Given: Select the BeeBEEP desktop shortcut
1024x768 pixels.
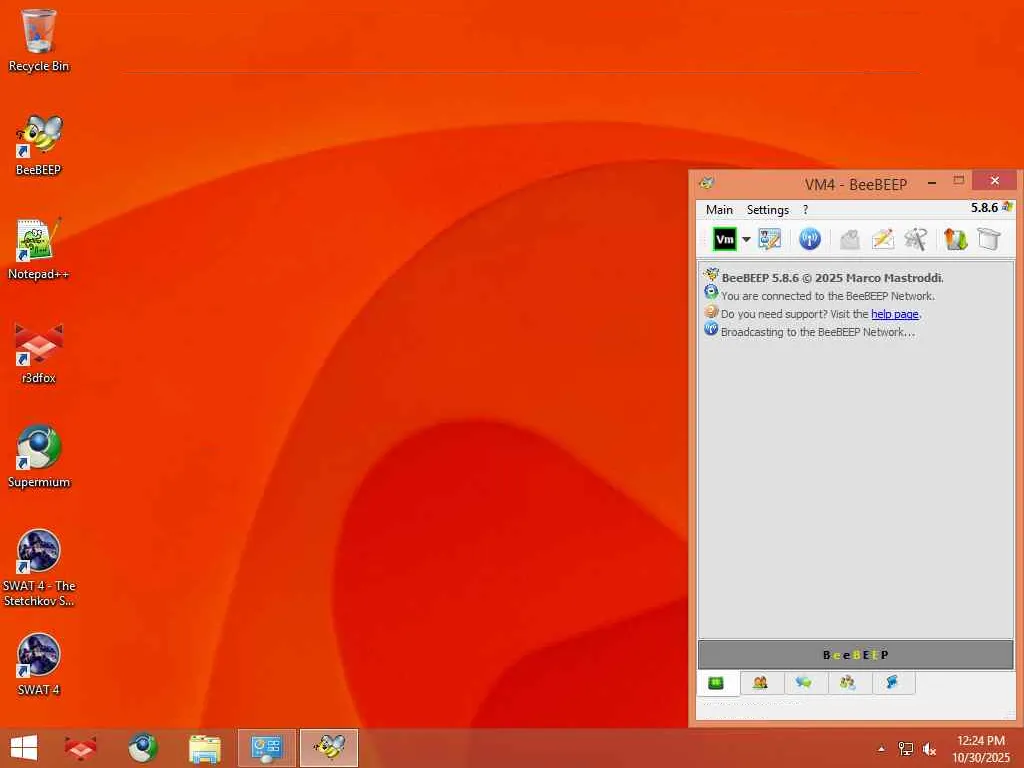Looking at the screenshot, I should [39, 145].
